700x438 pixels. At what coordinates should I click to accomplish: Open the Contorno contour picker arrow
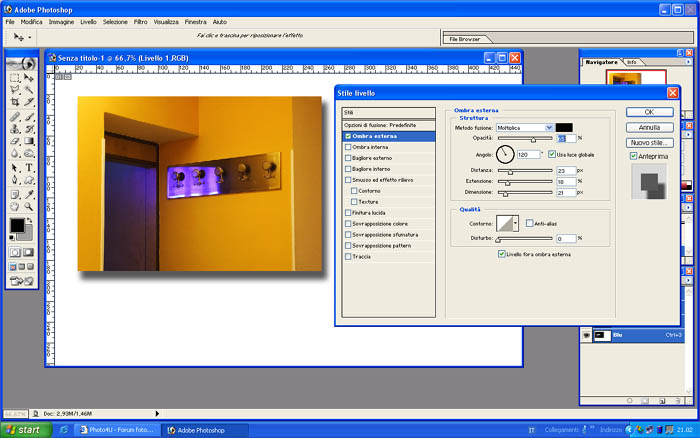(x=516, y=223)
